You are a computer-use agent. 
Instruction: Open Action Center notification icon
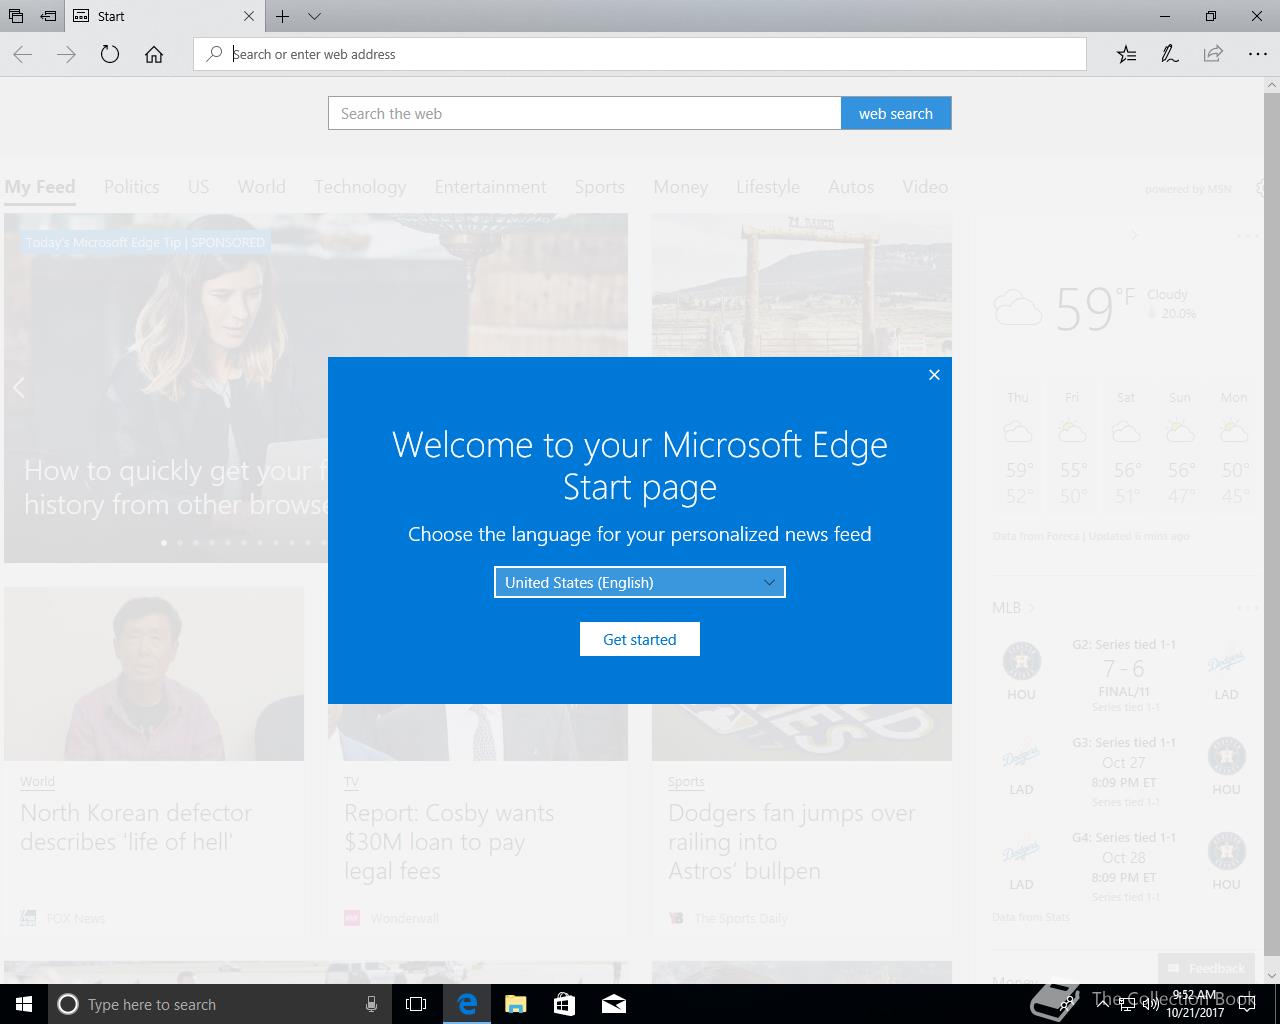pos(1248,1004)
